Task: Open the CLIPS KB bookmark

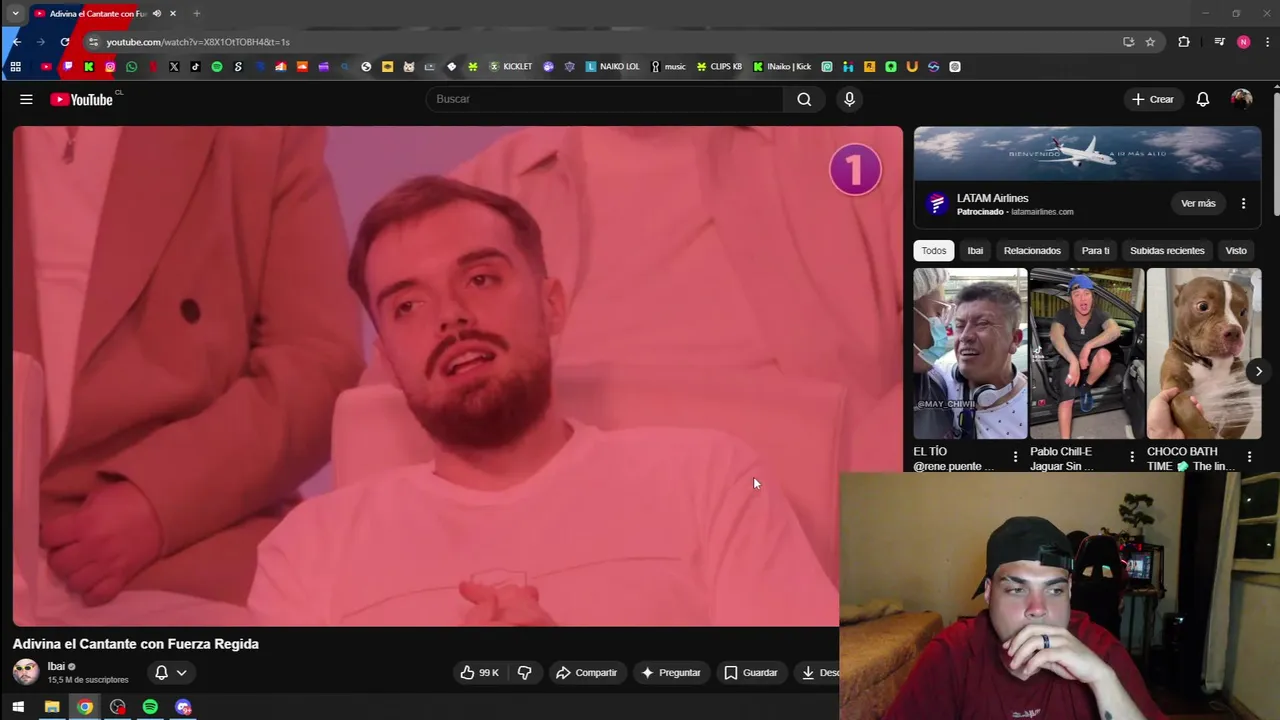Action: coord(719,67)
